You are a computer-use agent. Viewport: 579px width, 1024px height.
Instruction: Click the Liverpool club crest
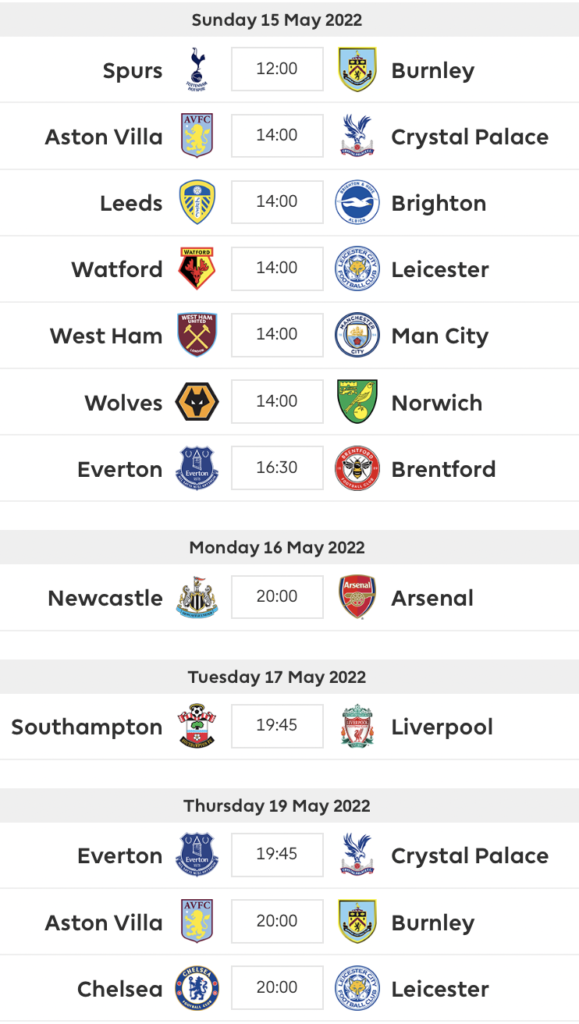pos(358,726)
